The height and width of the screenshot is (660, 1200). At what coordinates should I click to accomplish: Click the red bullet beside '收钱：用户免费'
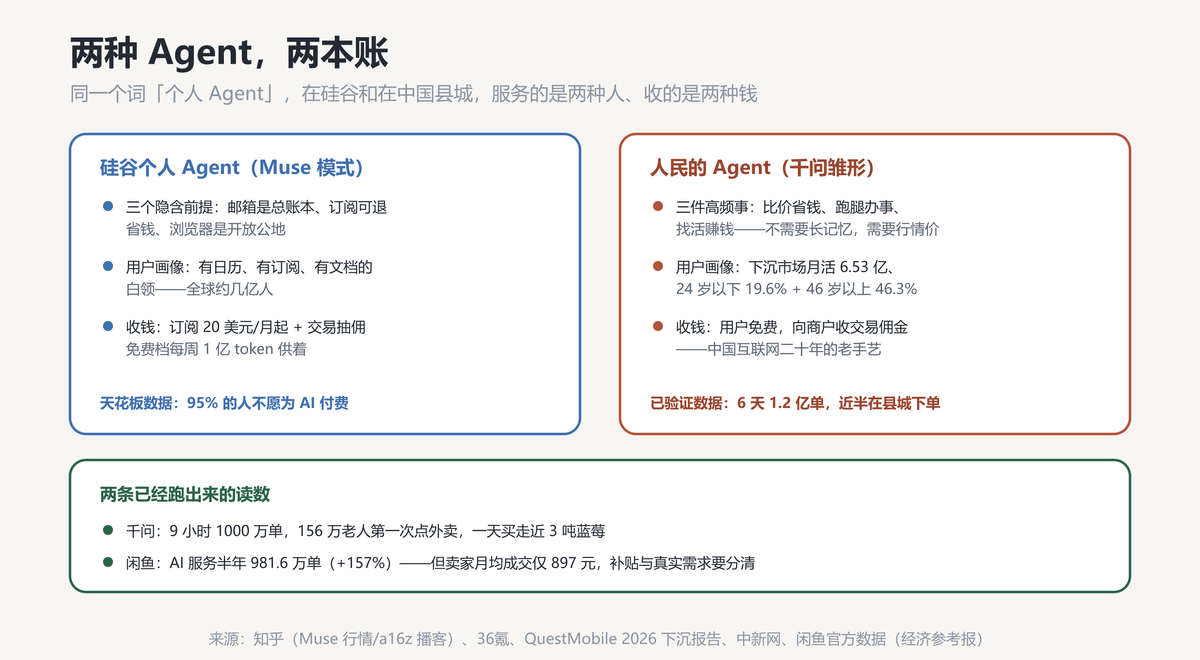[657, 327]
